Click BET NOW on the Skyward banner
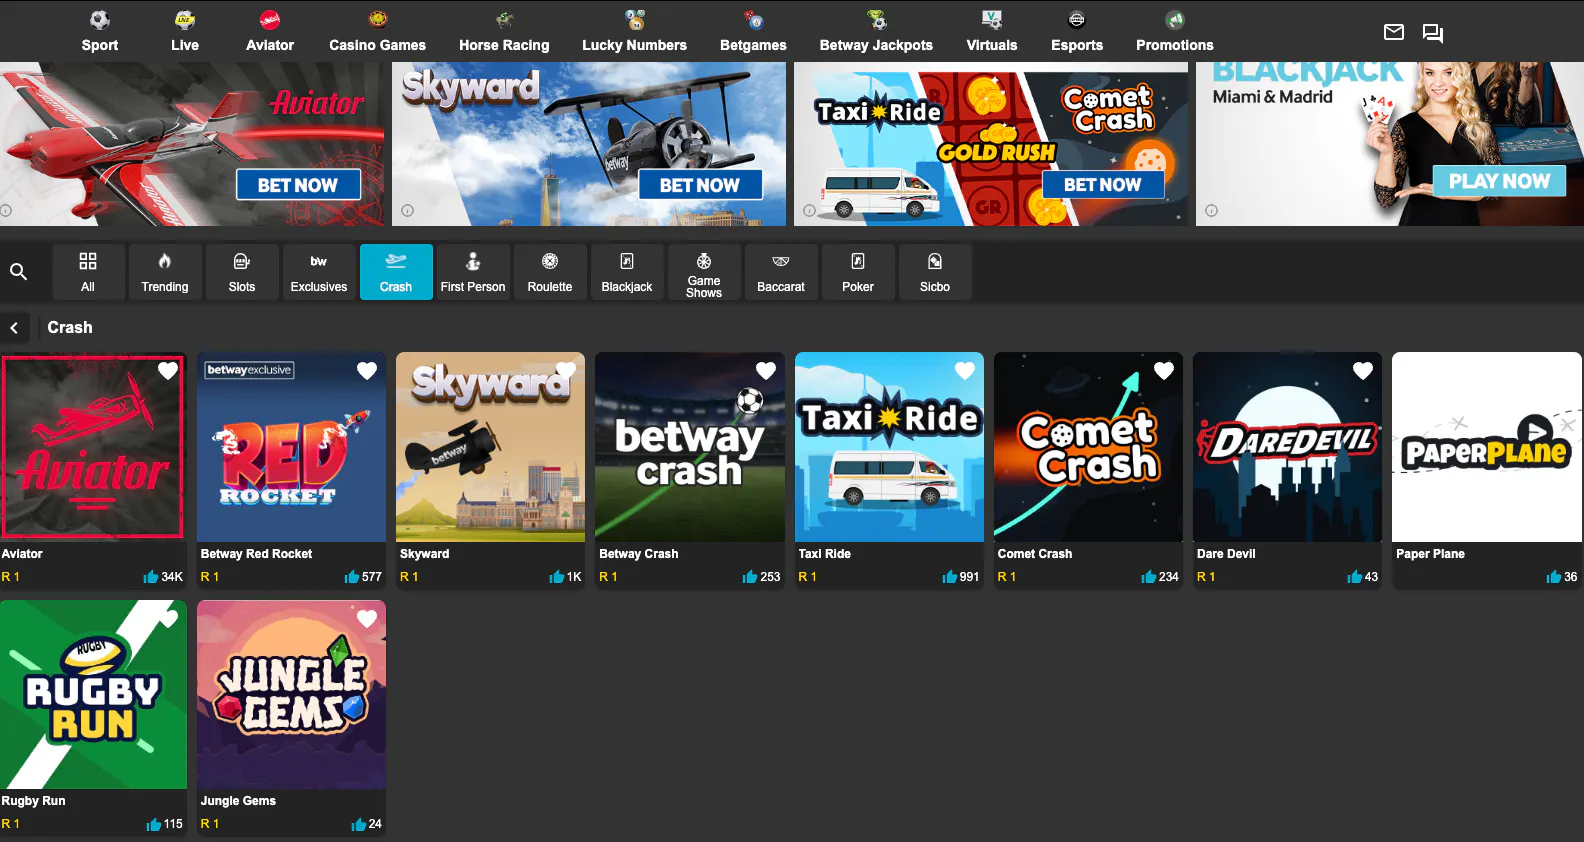This screenshot has width=1584, height=842. pyautogui.click(x=700, y=185)
